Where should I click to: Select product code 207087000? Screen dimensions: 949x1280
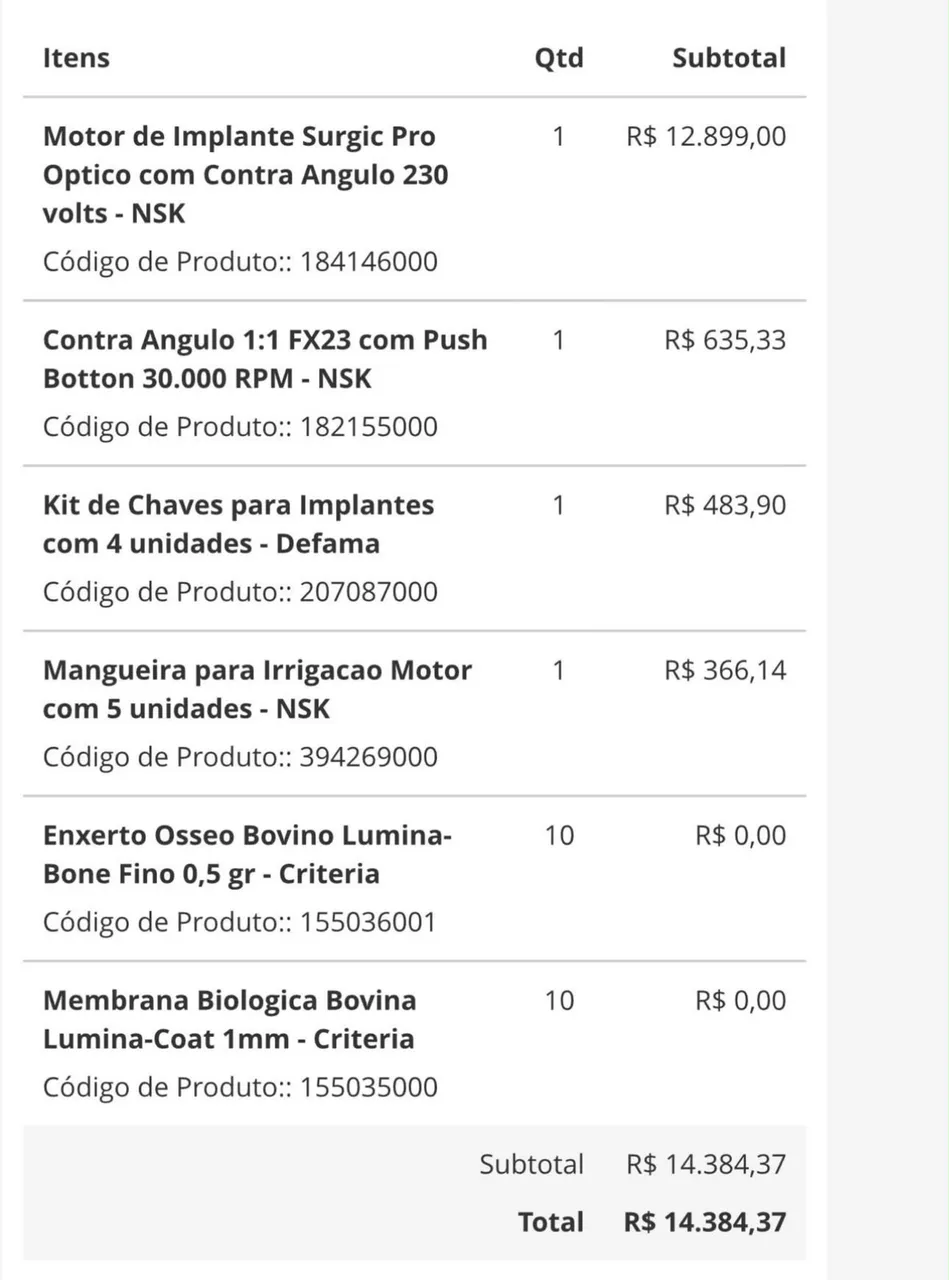[368, 592]
